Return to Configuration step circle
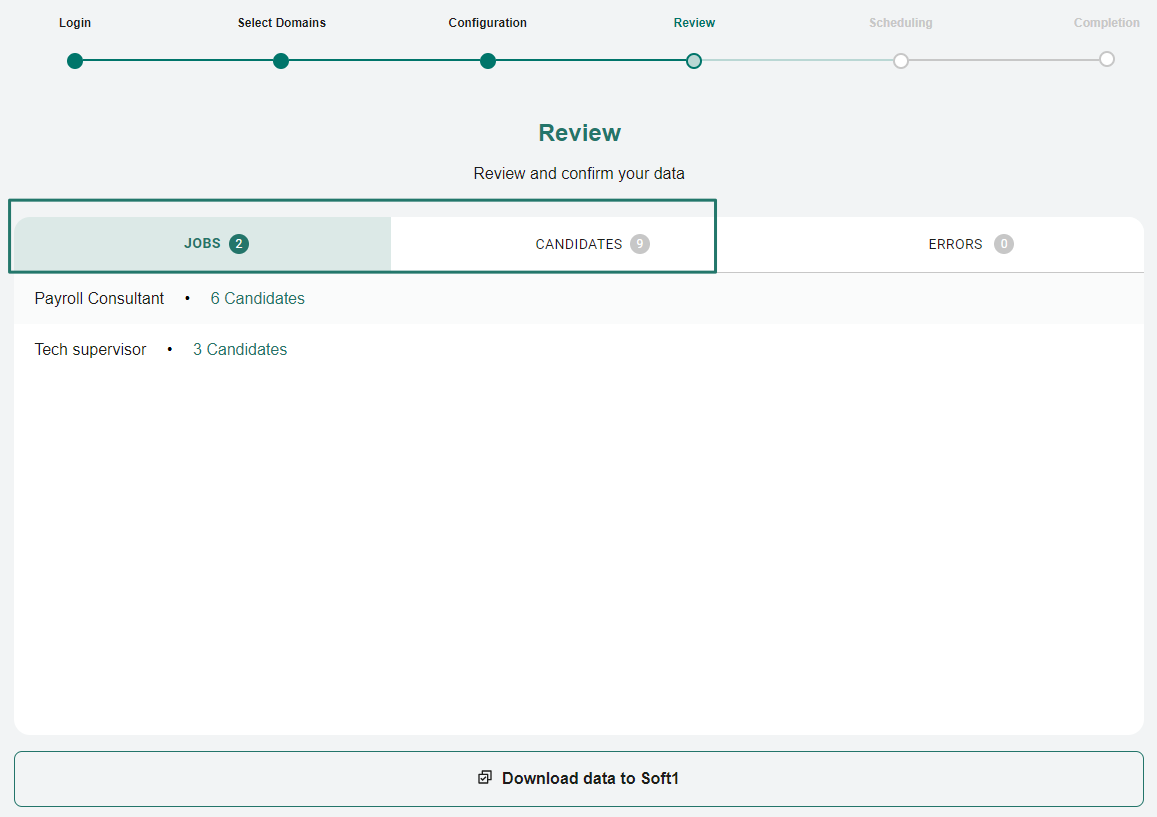 point(488,61)
